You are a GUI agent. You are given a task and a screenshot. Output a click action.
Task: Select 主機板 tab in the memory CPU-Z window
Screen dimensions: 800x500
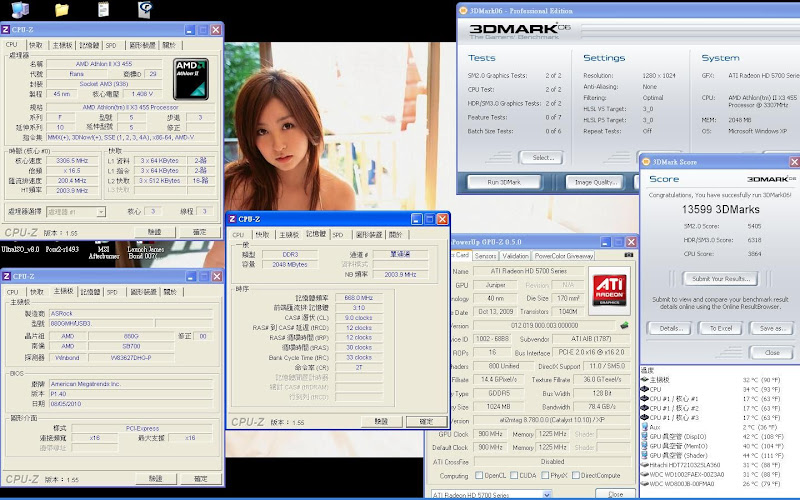click(289, 235)
